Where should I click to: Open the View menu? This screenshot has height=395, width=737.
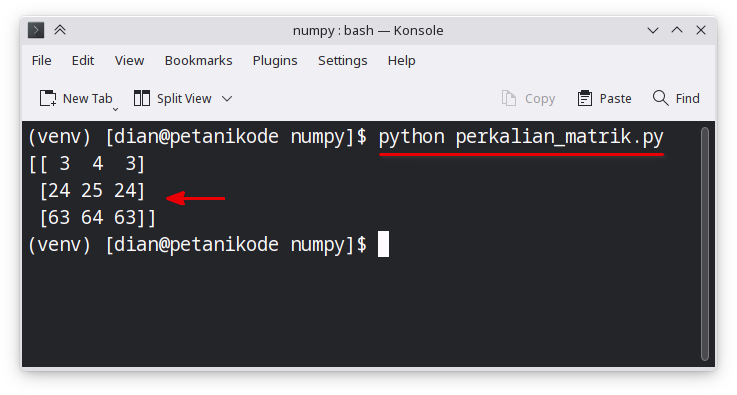[129, 61]
